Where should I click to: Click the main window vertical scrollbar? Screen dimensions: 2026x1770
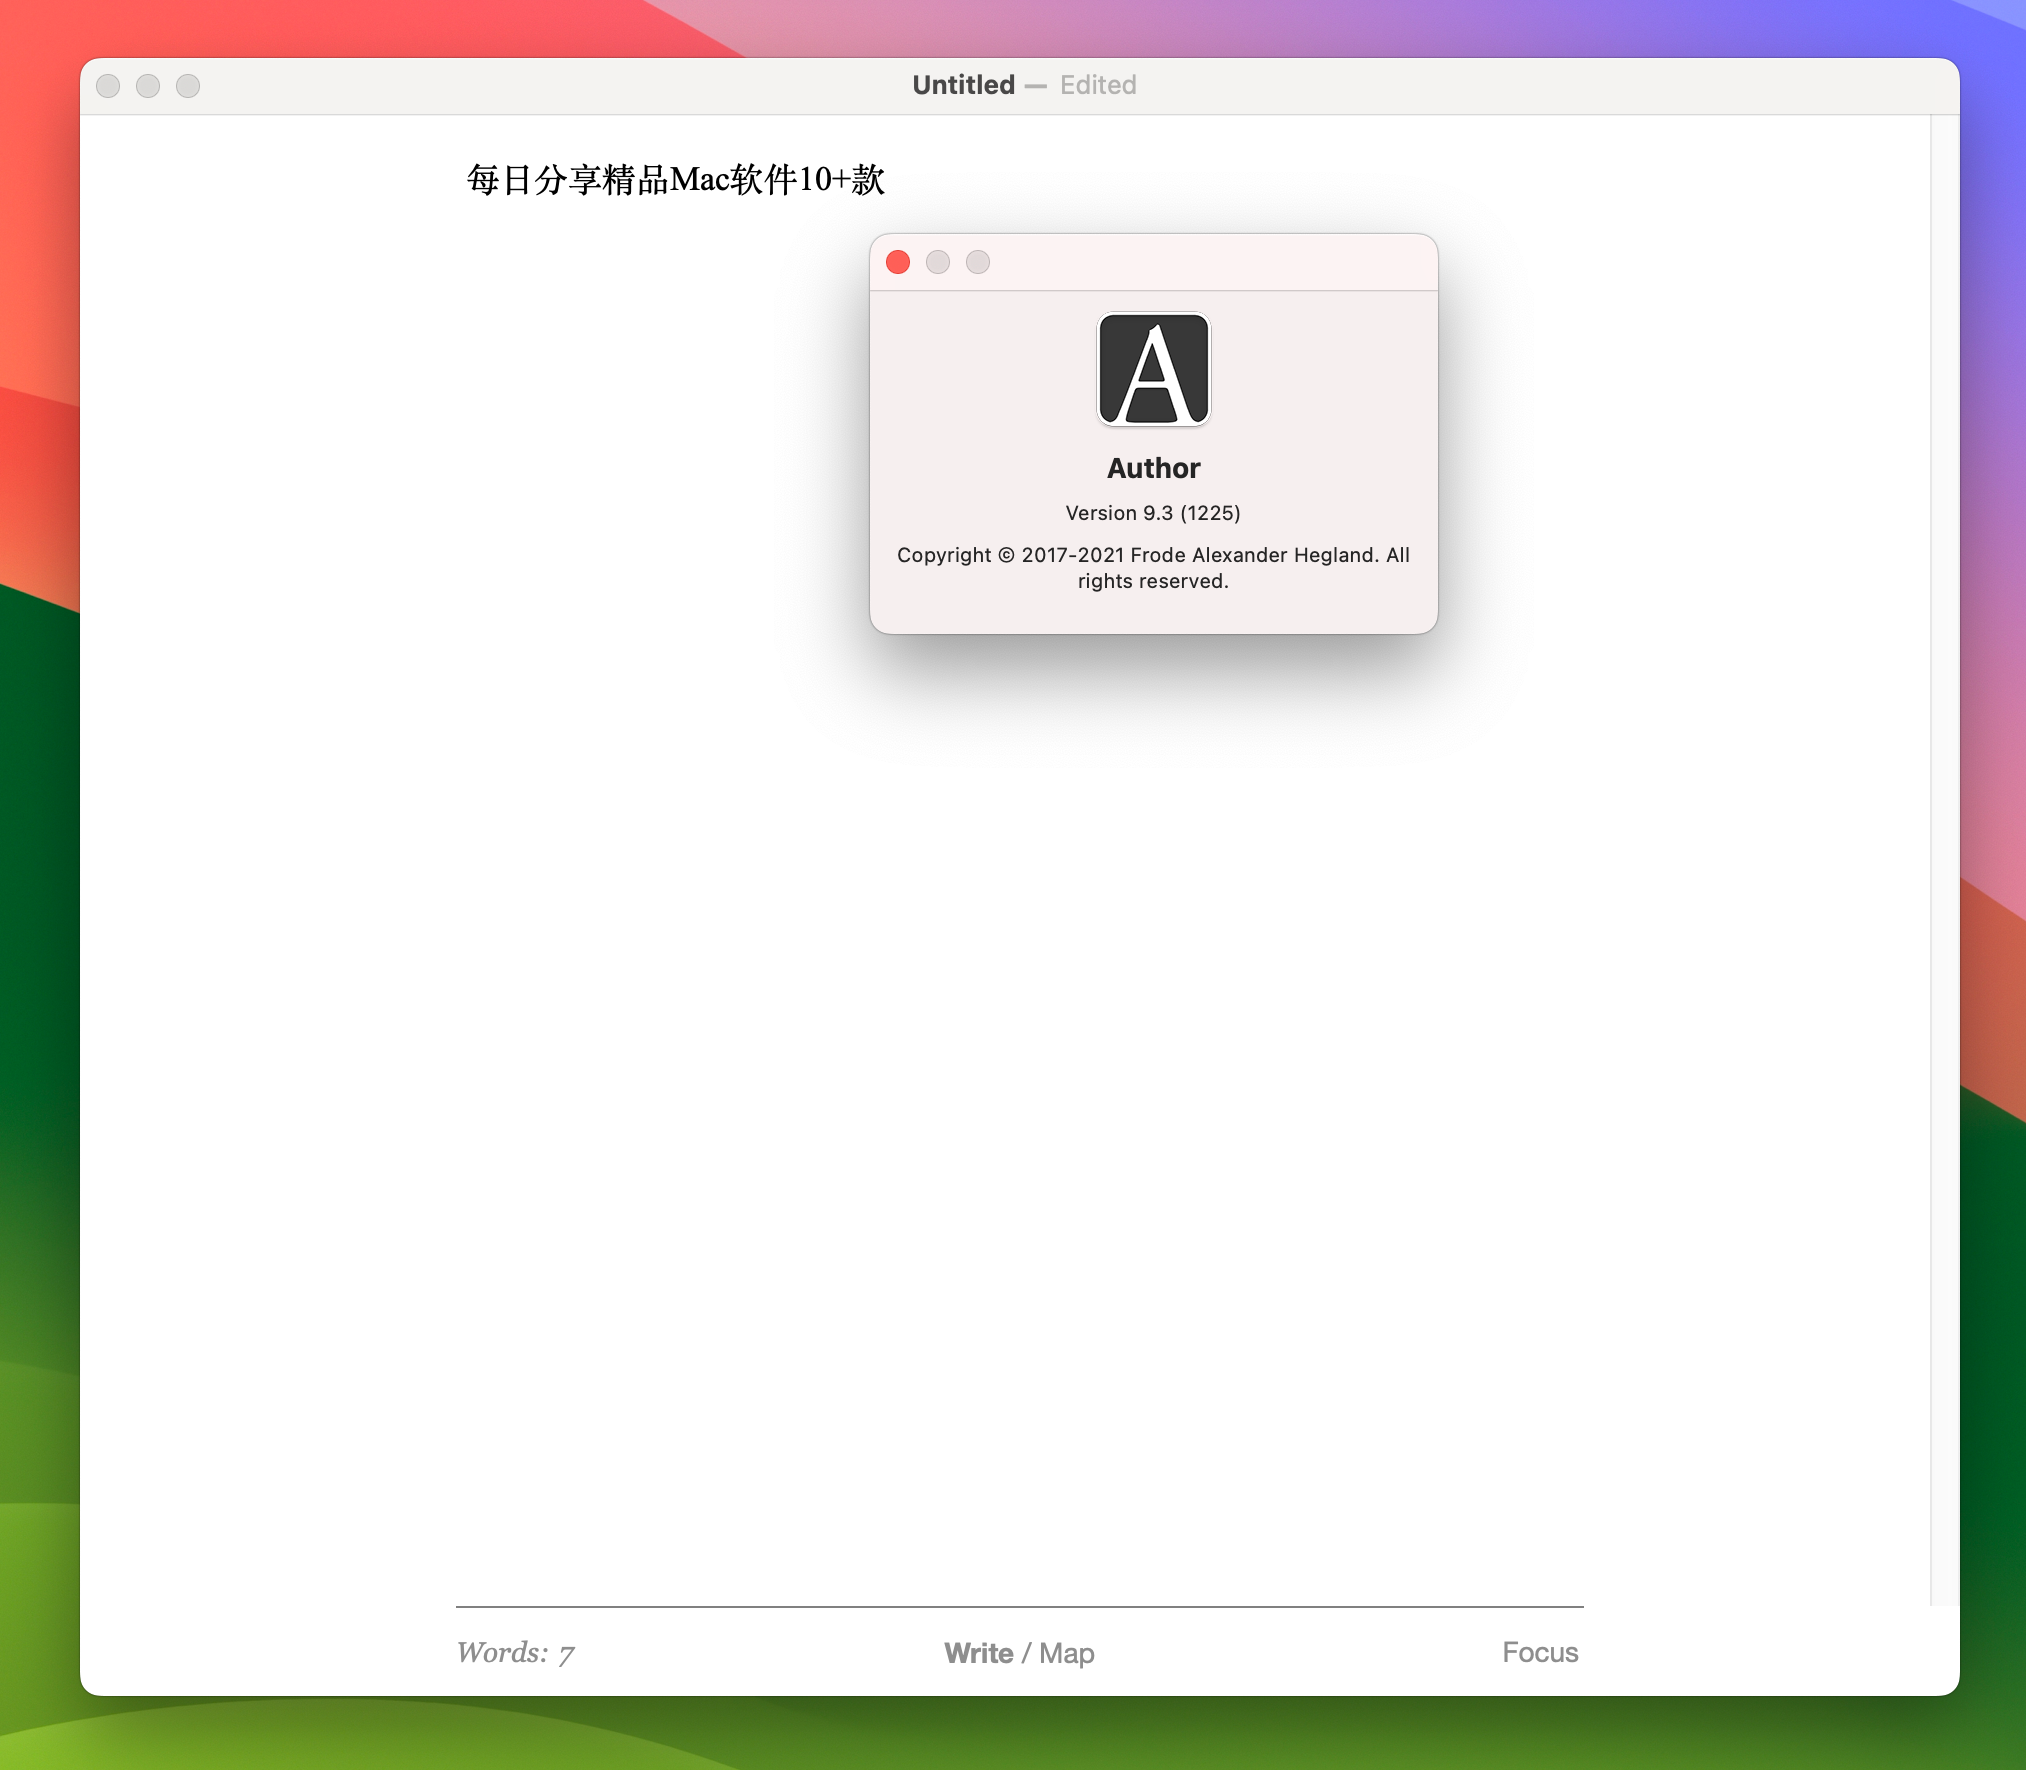[x=1944, y=860]
